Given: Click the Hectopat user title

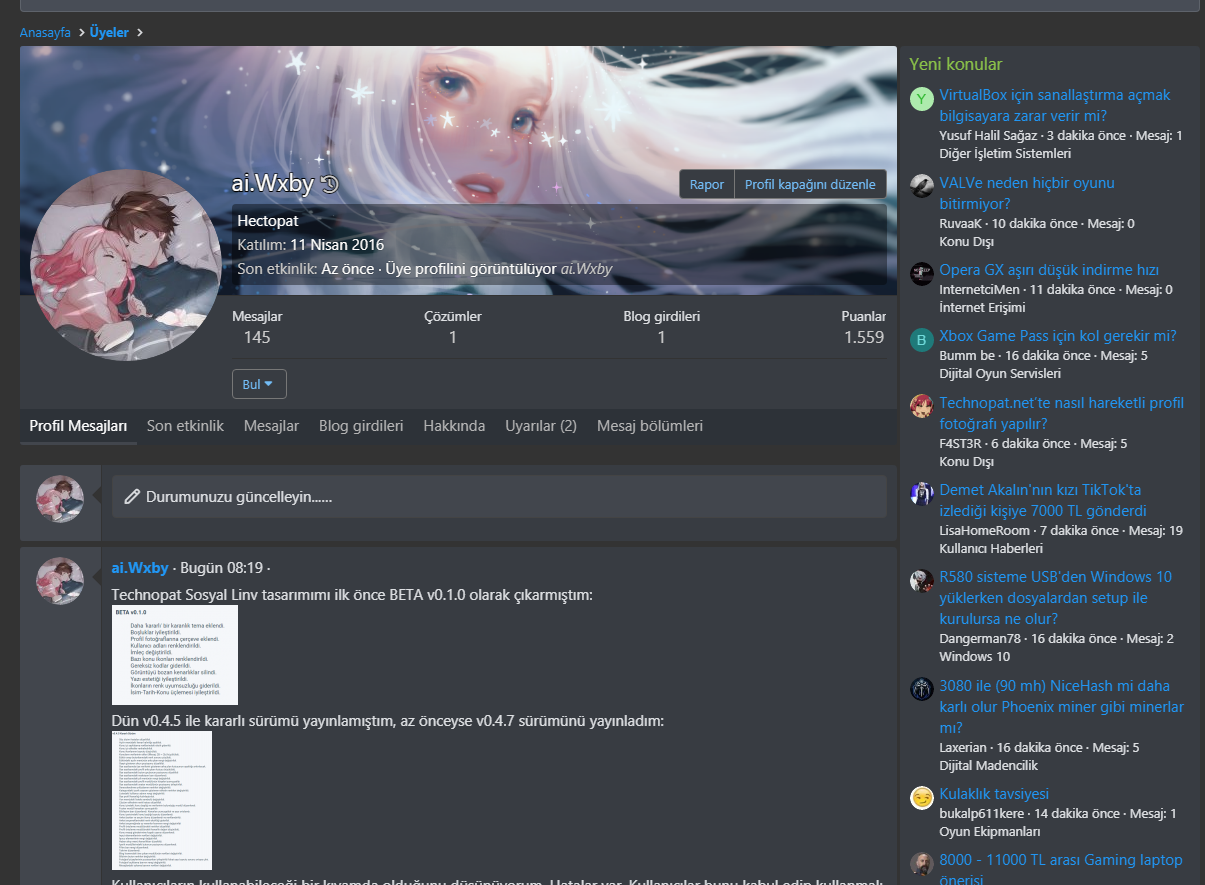Looking at the screenshot, I should [x=268, y=220].
